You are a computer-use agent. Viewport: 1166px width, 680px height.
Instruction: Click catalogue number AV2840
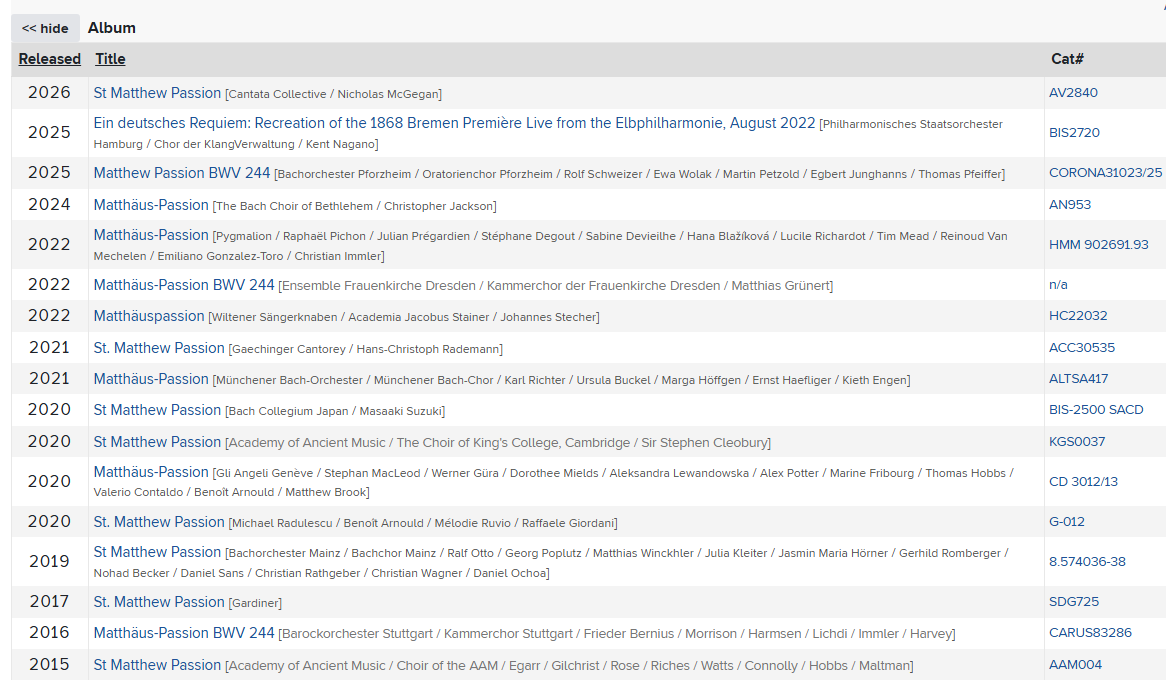pos(1073,93)
